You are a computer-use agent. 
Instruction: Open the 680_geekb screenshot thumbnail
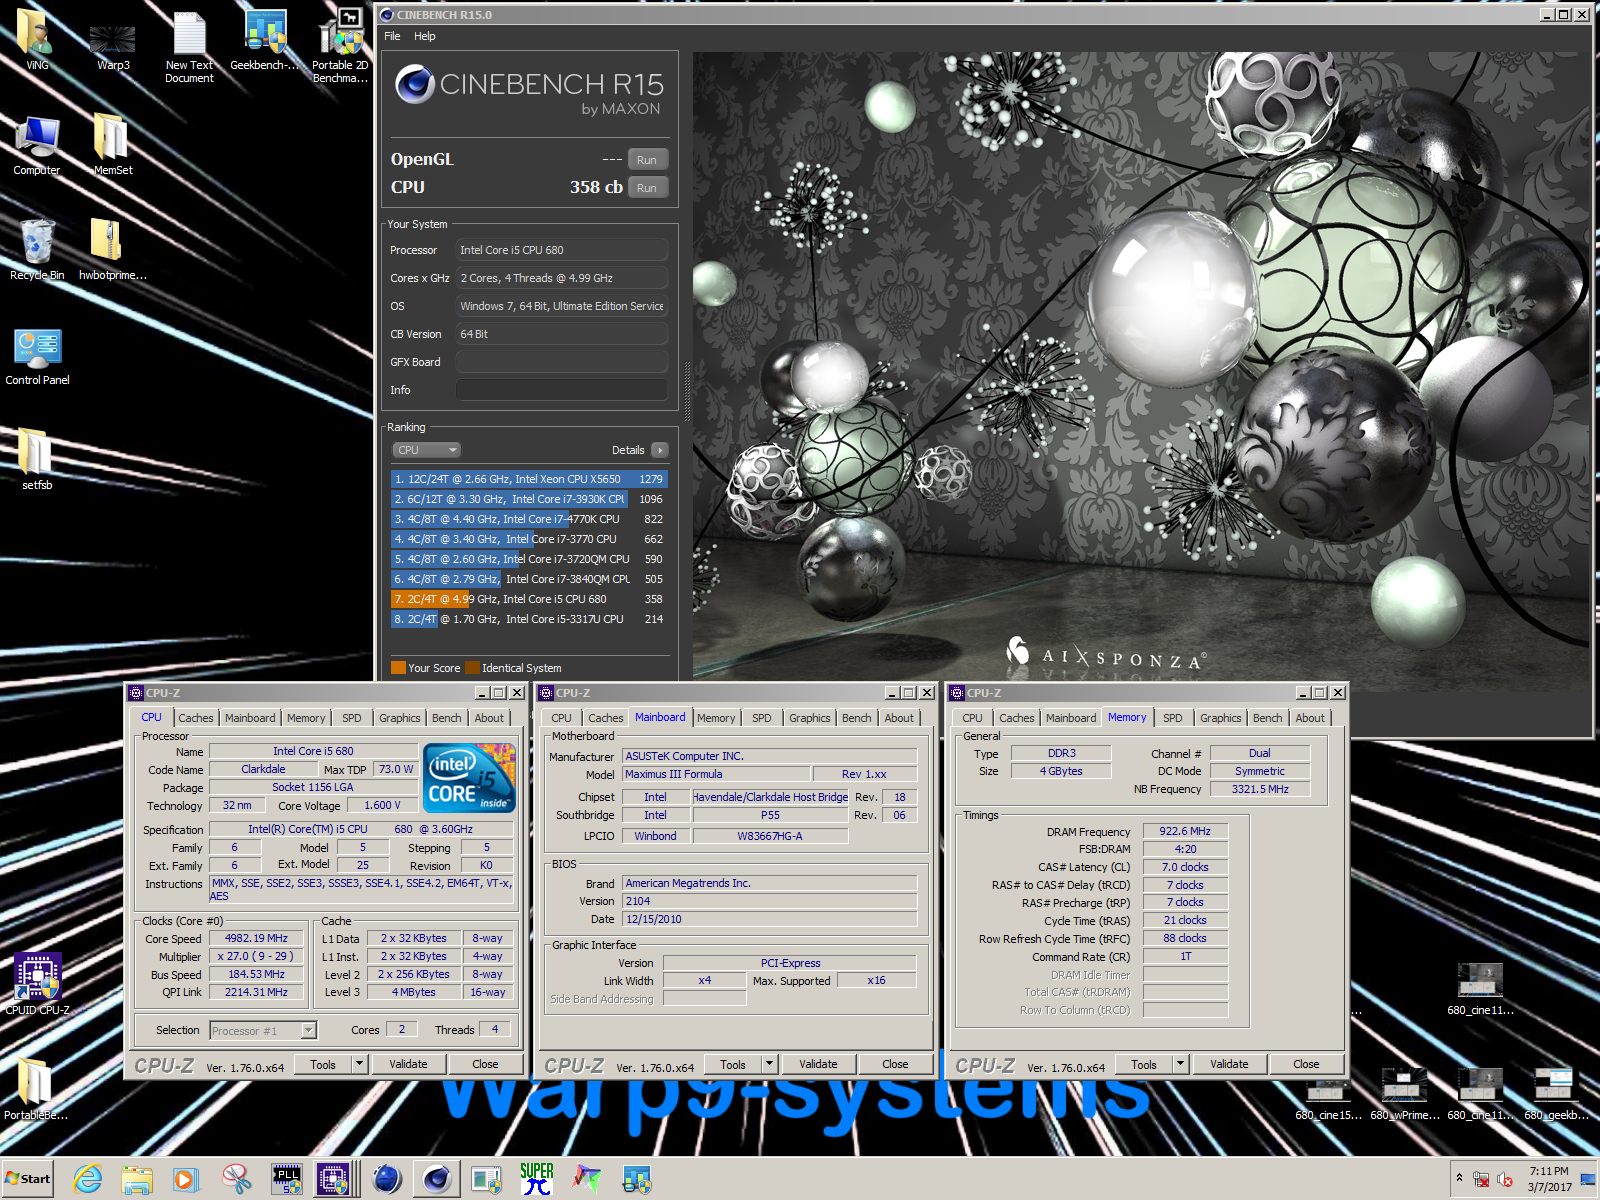click(x=1556, y=1094)
